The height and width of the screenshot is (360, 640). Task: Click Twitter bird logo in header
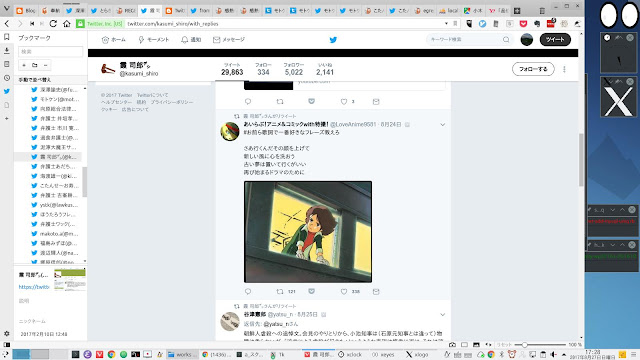[333, 40]
